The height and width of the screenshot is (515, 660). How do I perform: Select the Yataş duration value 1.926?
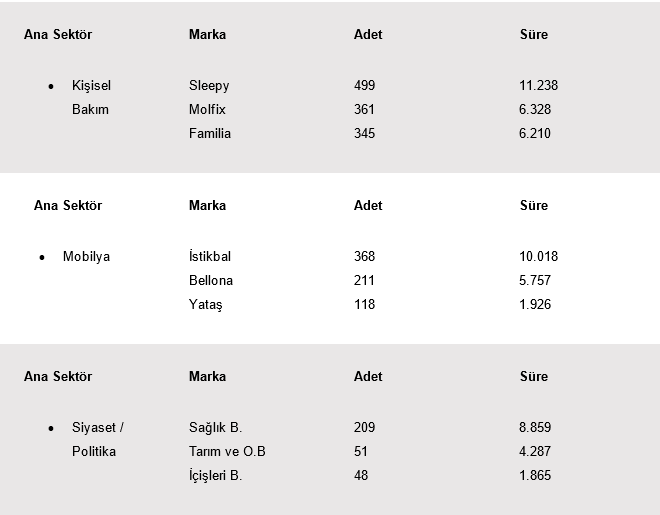tap(535, 304)
